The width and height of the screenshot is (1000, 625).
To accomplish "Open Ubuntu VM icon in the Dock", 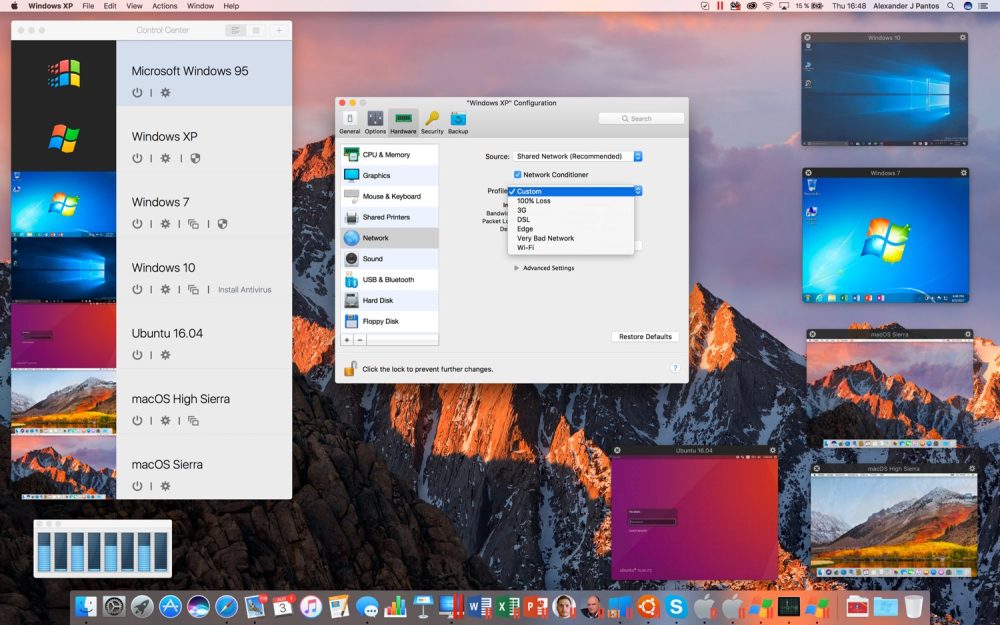I will pos(648,607).
